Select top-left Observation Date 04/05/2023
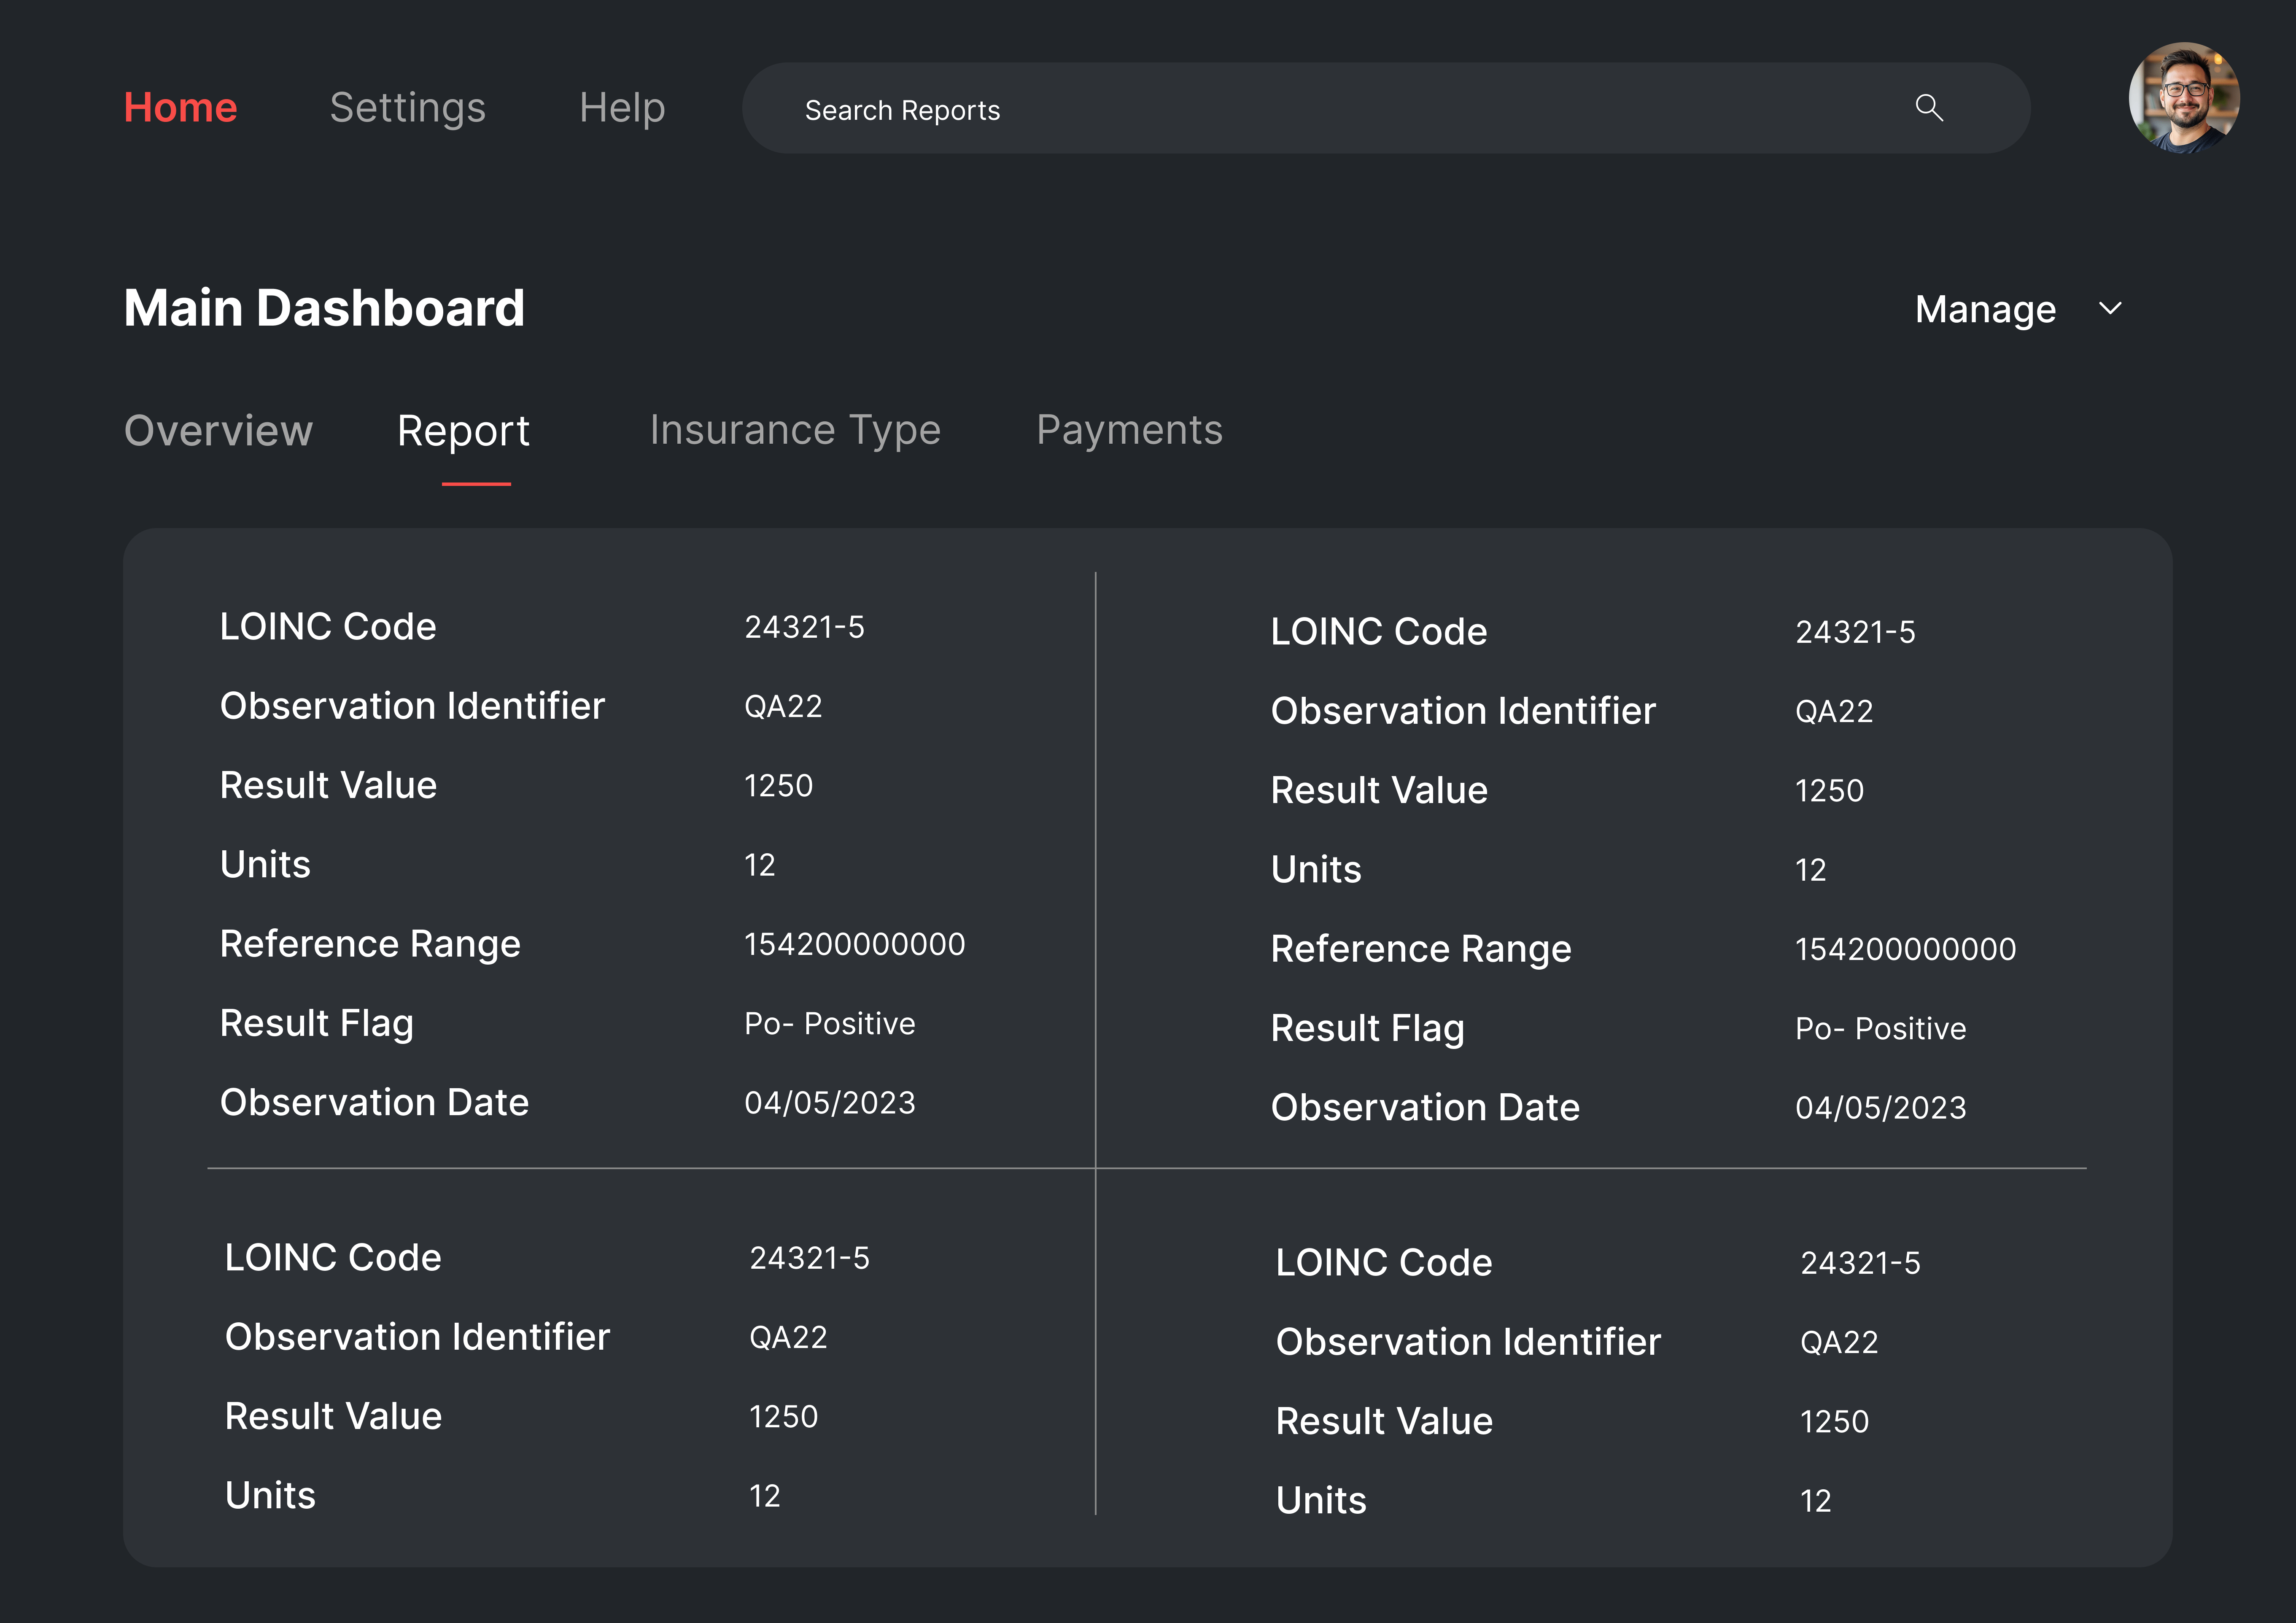The height and width of the screenshot is (1623, 2296). pyautogui.click(x=829, y=1103)
